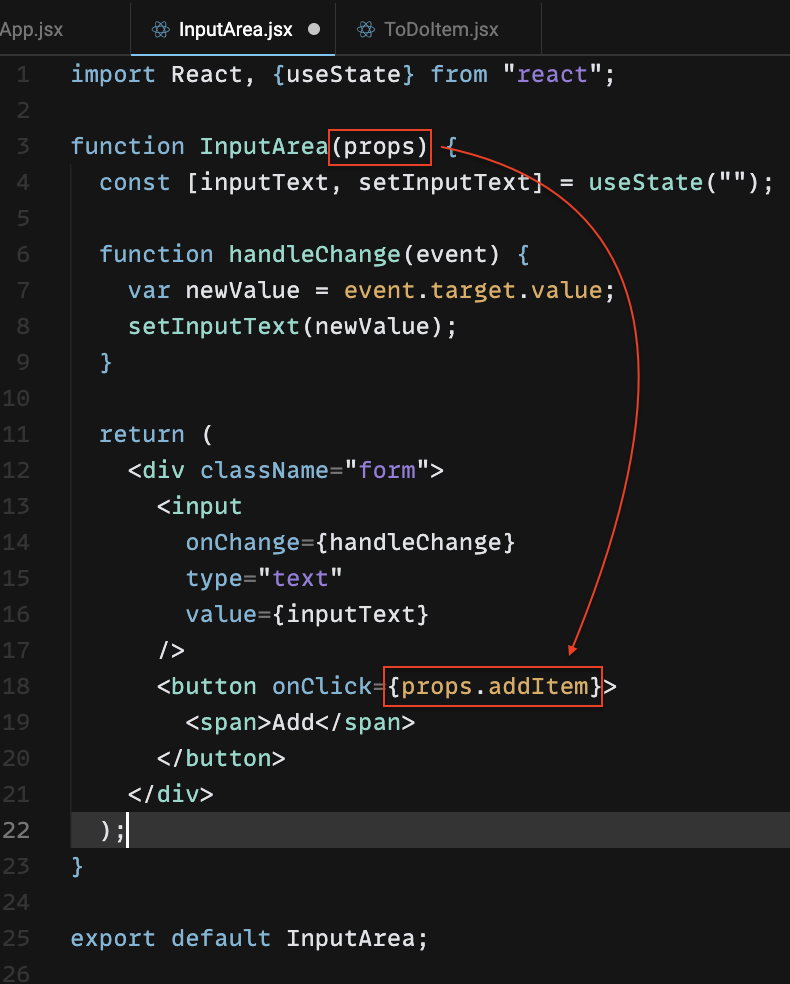Viewport: 790px width, 984px height.
Task: Click the closing "</div>" tag
Action: coord(171,794)
